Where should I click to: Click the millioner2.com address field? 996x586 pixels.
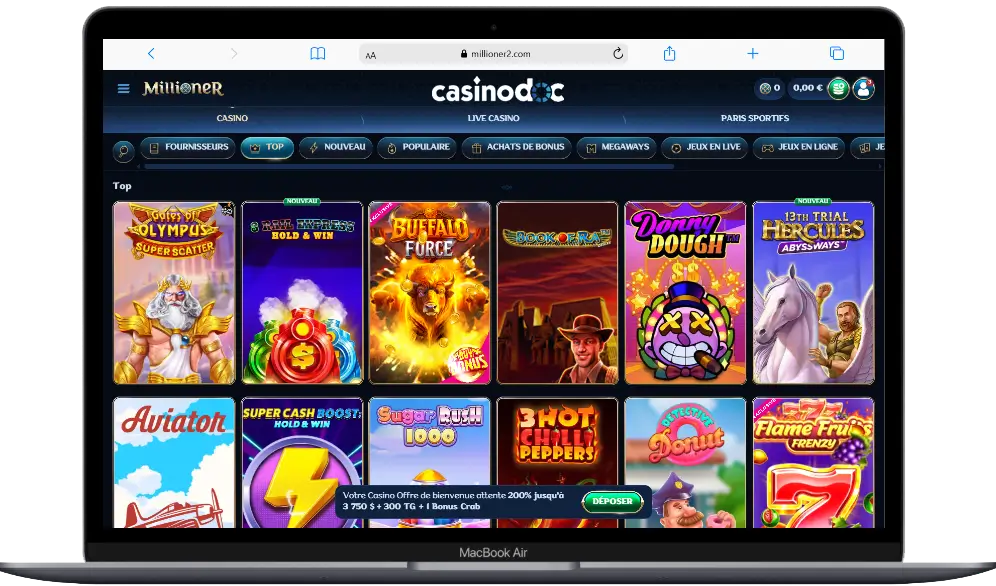point(494,54)
